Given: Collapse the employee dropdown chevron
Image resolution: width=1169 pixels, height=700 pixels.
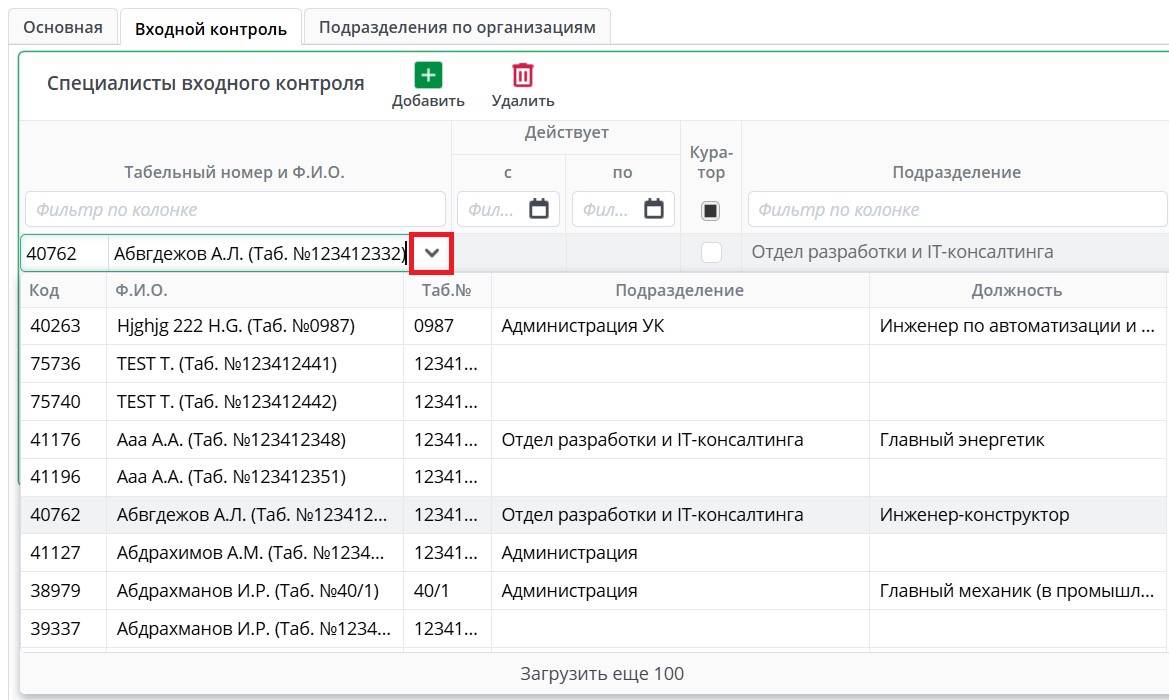Looking at the screenshot, I should [x=431, y=253].
